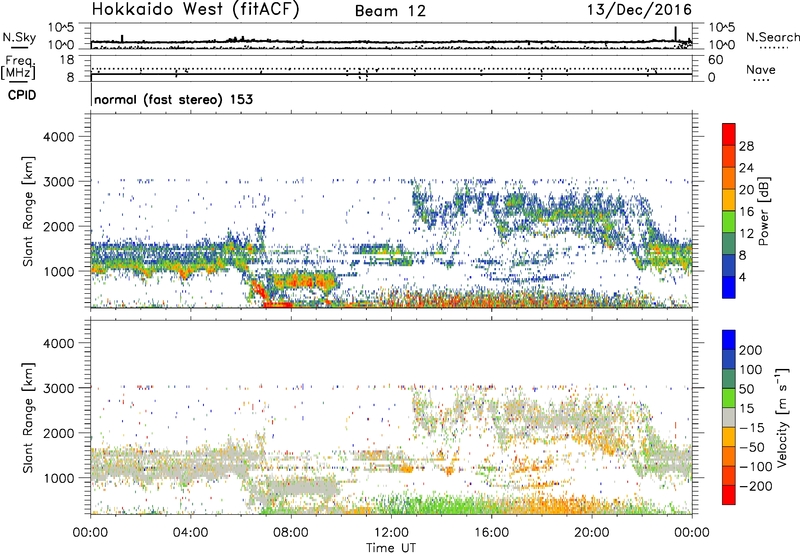
Task: Click '100' on the velocity colorbar
Action: (x=751, y=369)
